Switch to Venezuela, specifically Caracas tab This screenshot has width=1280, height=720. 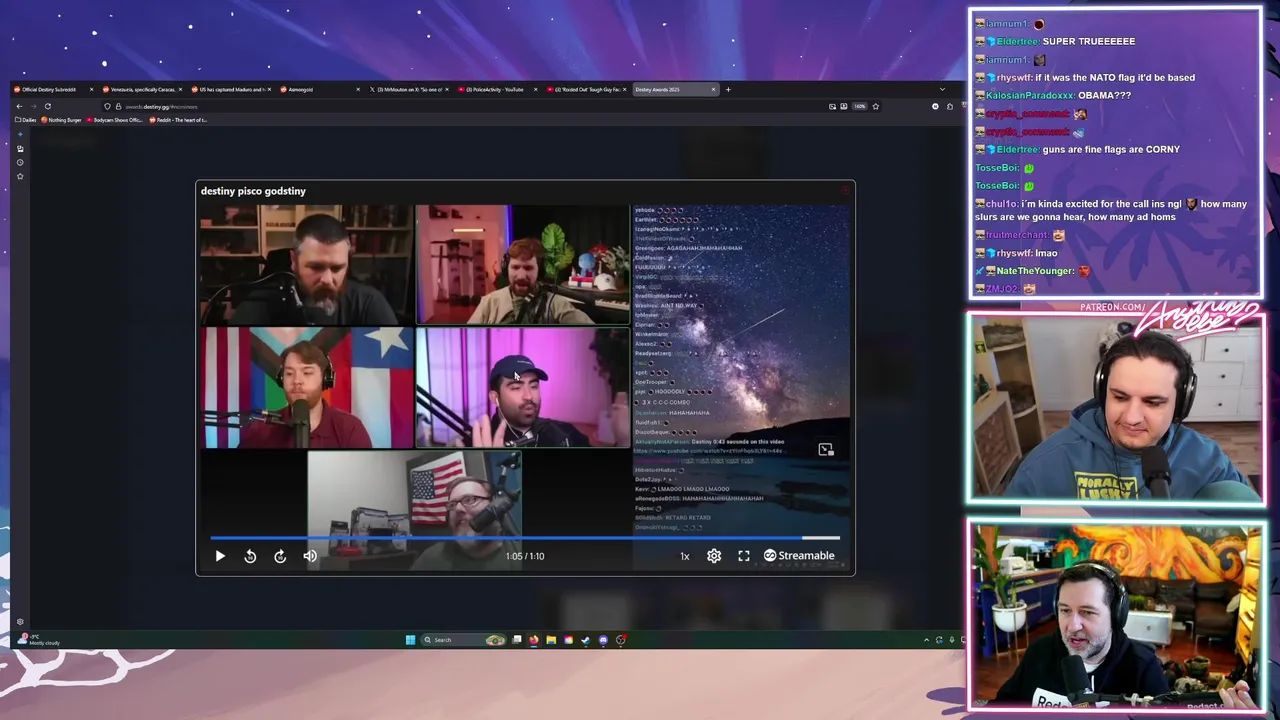(x=143, y=89)
